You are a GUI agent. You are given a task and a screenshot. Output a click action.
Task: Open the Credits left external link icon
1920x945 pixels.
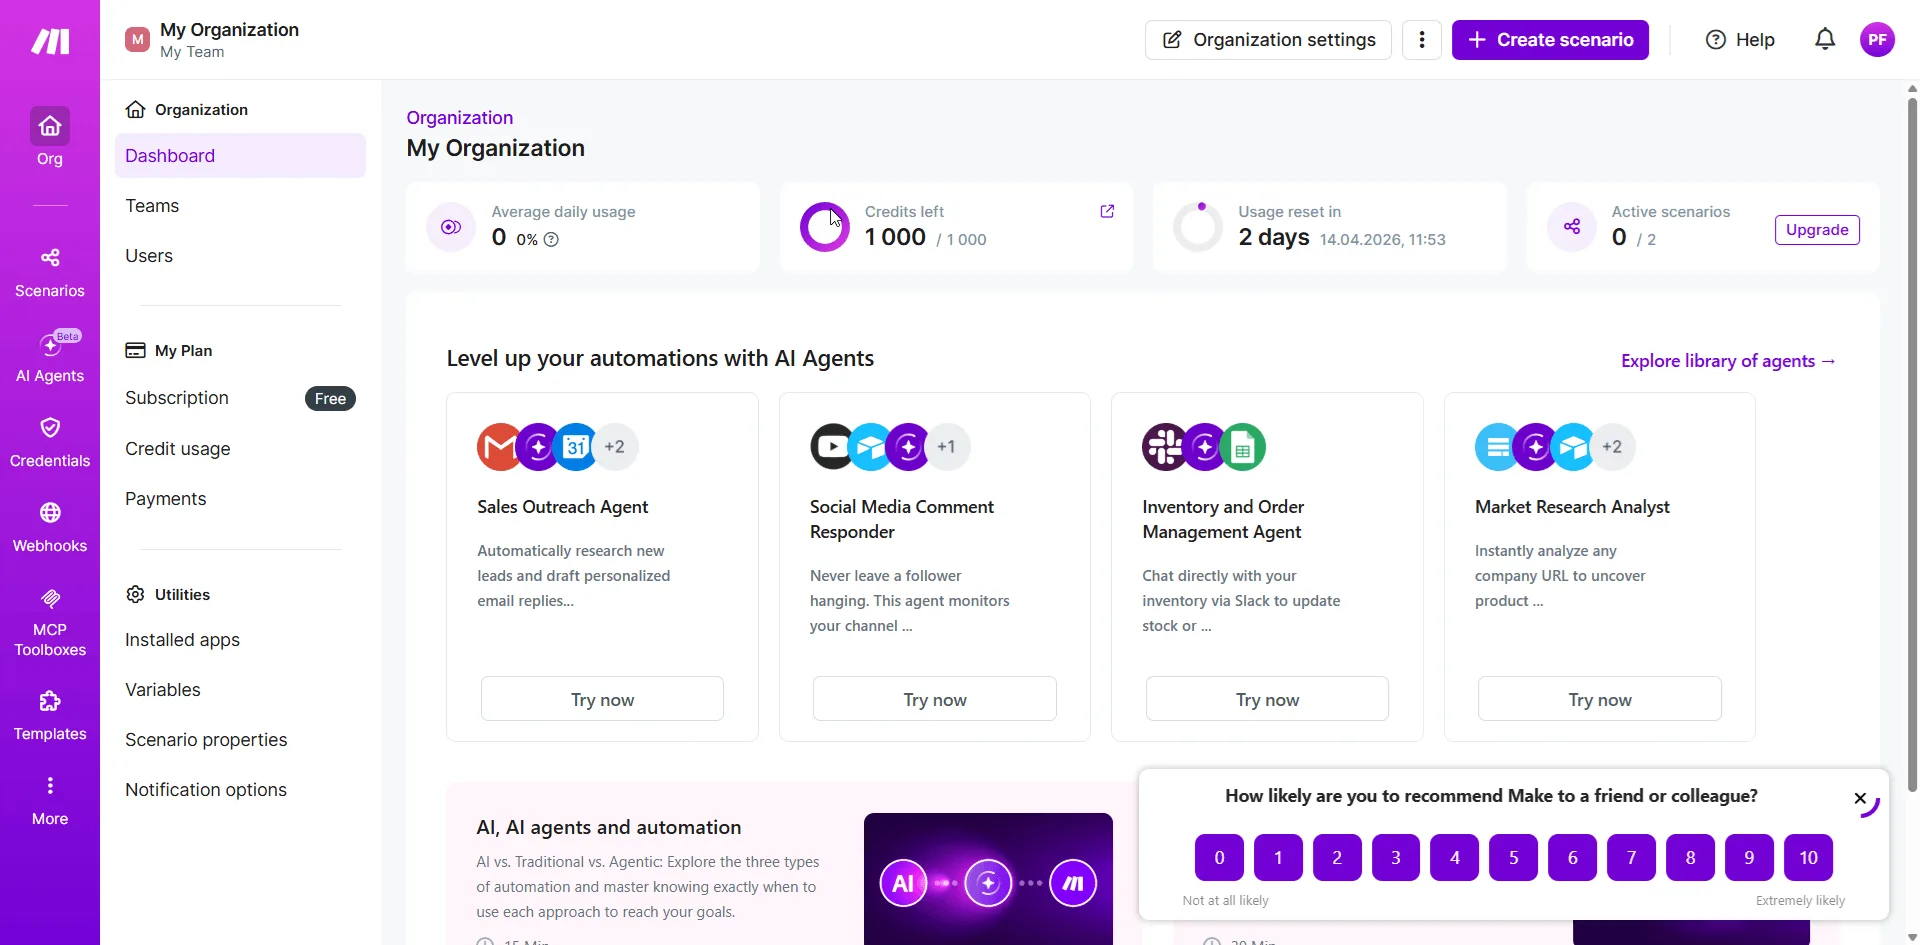pos(1107,211)
